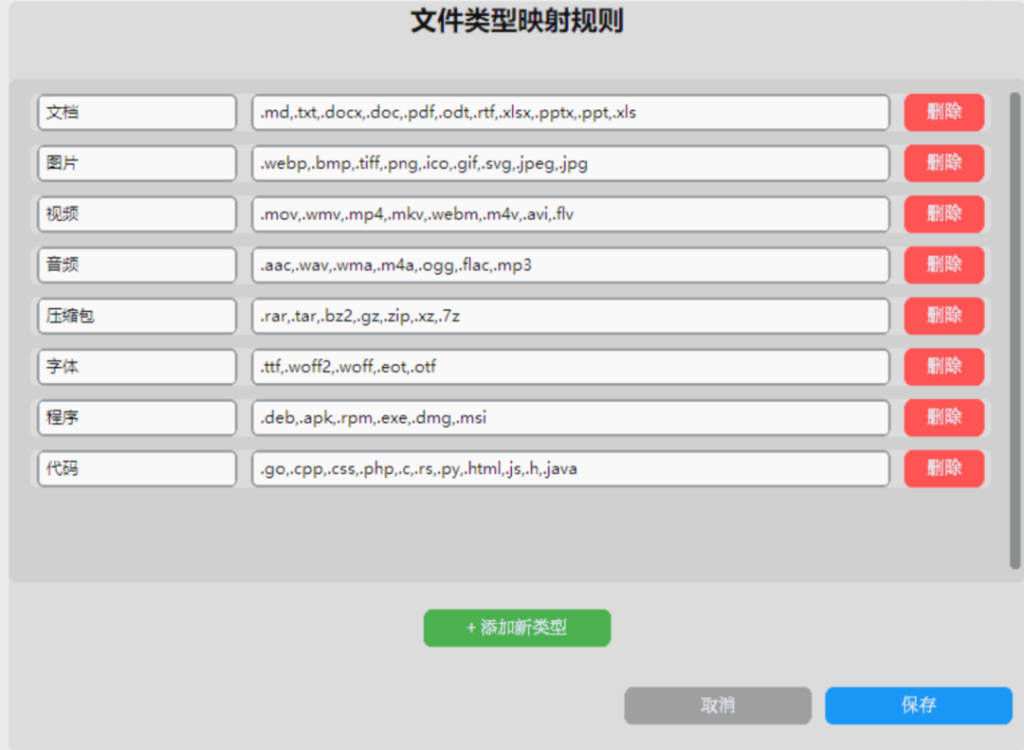The height and width of the screenshot is (750, 1024).
Task: Delete the 音频 file type rule
Action: 943,265
